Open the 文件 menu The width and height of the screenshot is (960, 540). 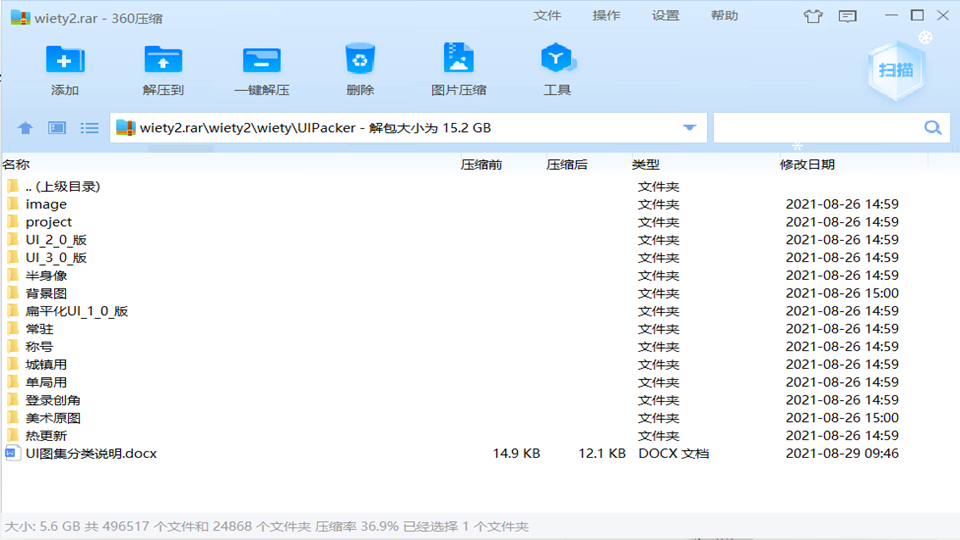pos(547,16)
